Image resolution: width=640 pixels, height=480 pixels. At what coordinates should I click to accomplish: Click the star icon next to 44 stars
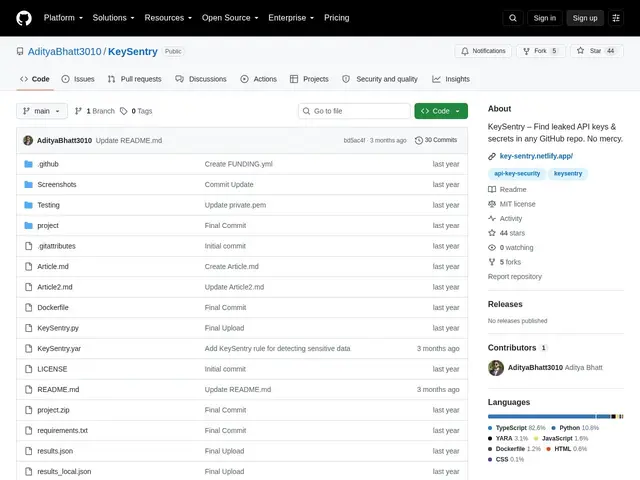point(492,233)
